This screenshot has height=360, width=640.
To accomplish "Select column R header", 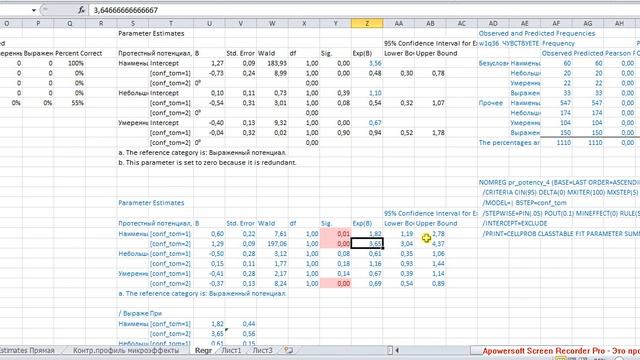I will (x=101, y=24).
